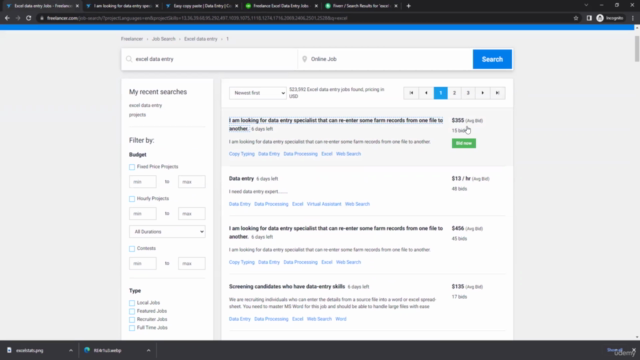The image size is (640, 360).
Task: Go to results page 3
Action: tap(468, 93)
